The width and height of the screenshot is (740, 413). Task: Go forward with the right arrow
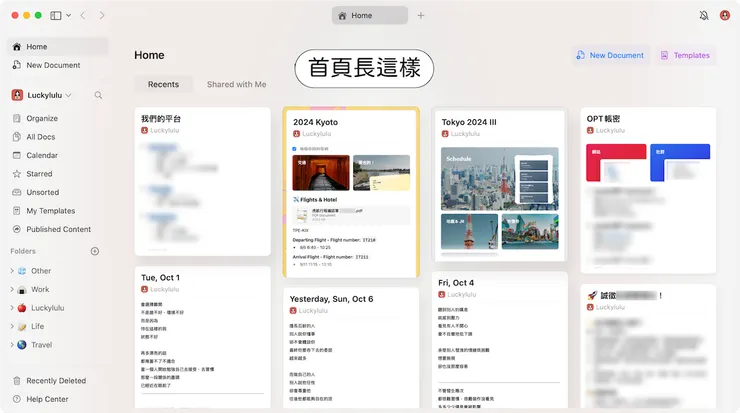point(101,16)
